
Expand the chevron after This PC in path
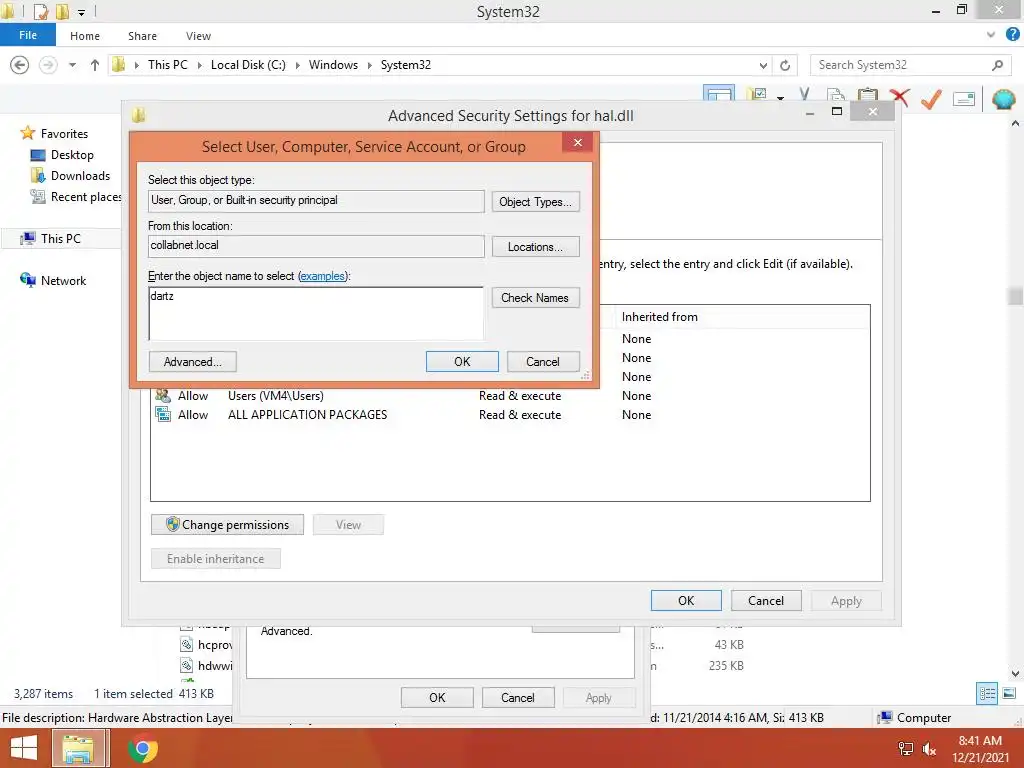199,65
